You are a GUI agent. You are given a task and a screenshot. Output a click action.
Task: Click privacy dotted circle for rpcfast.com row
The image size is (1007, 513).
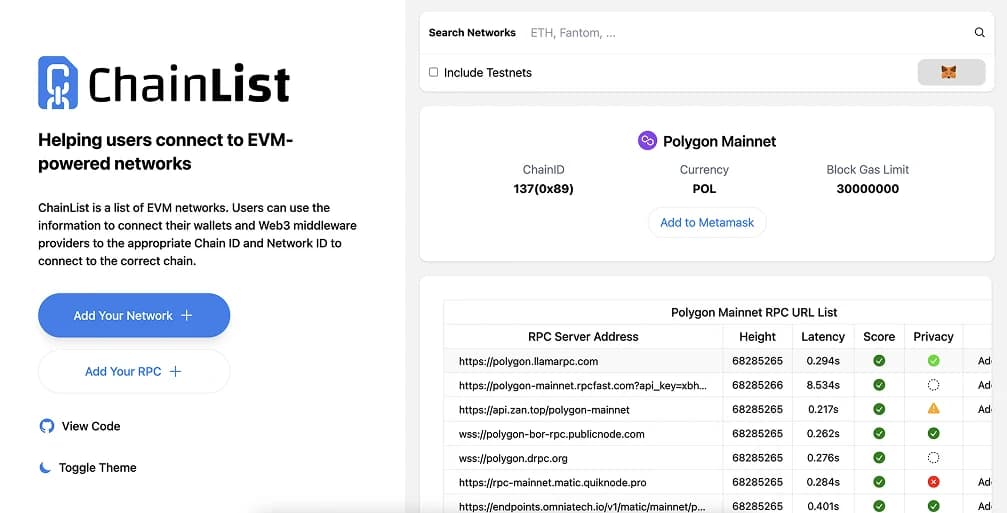pyautogui.click(x=933, y=385)
